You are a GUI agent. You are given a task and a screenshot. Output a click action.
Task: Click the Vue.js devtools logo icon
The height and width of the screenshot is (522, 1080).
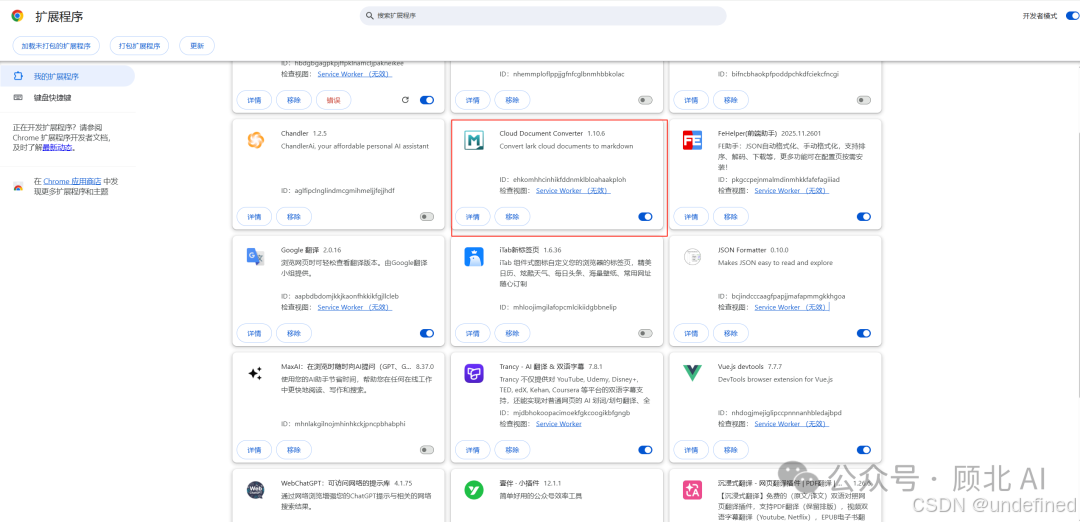coord(692,374)
